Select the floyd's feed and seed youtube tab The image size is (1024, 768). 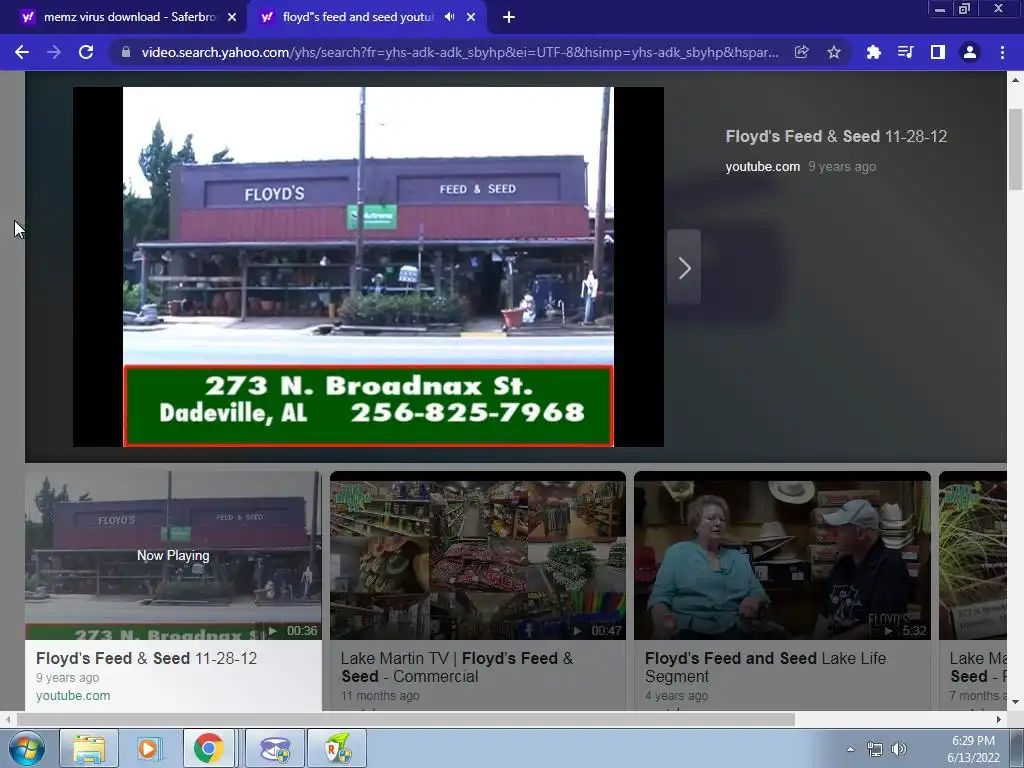click(359, 17)
